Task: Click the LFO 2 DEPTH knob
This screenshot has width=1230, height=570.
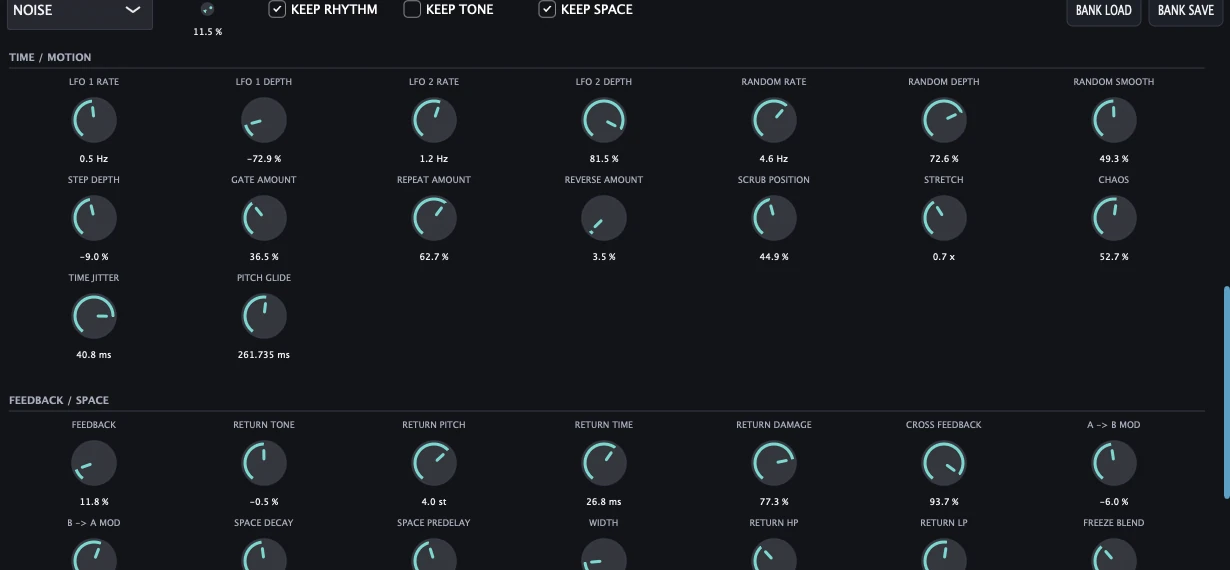Action: click(x=604, y=120)
